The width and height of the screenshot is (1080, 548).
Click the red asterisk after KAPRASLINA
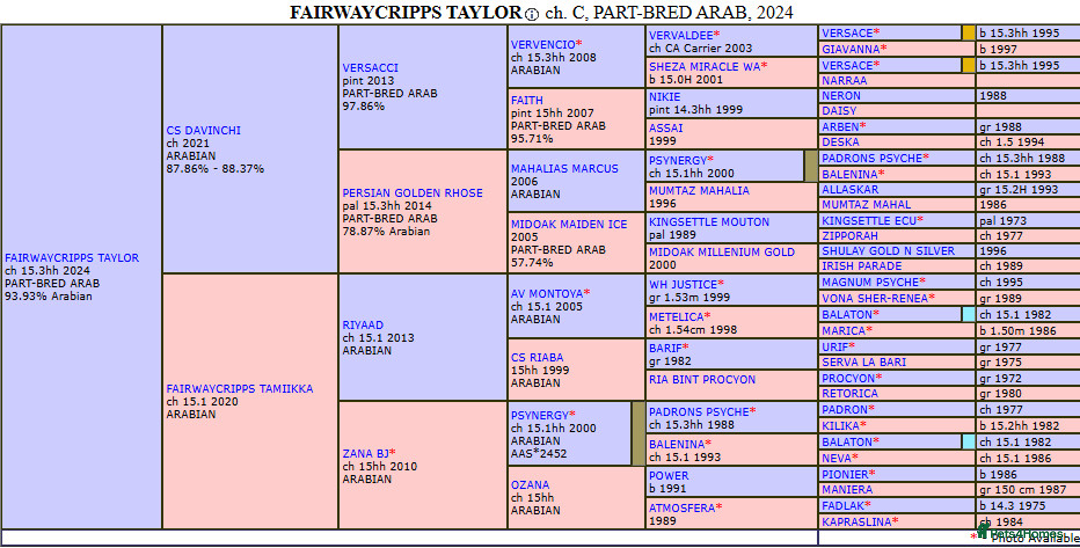[895, 521]
